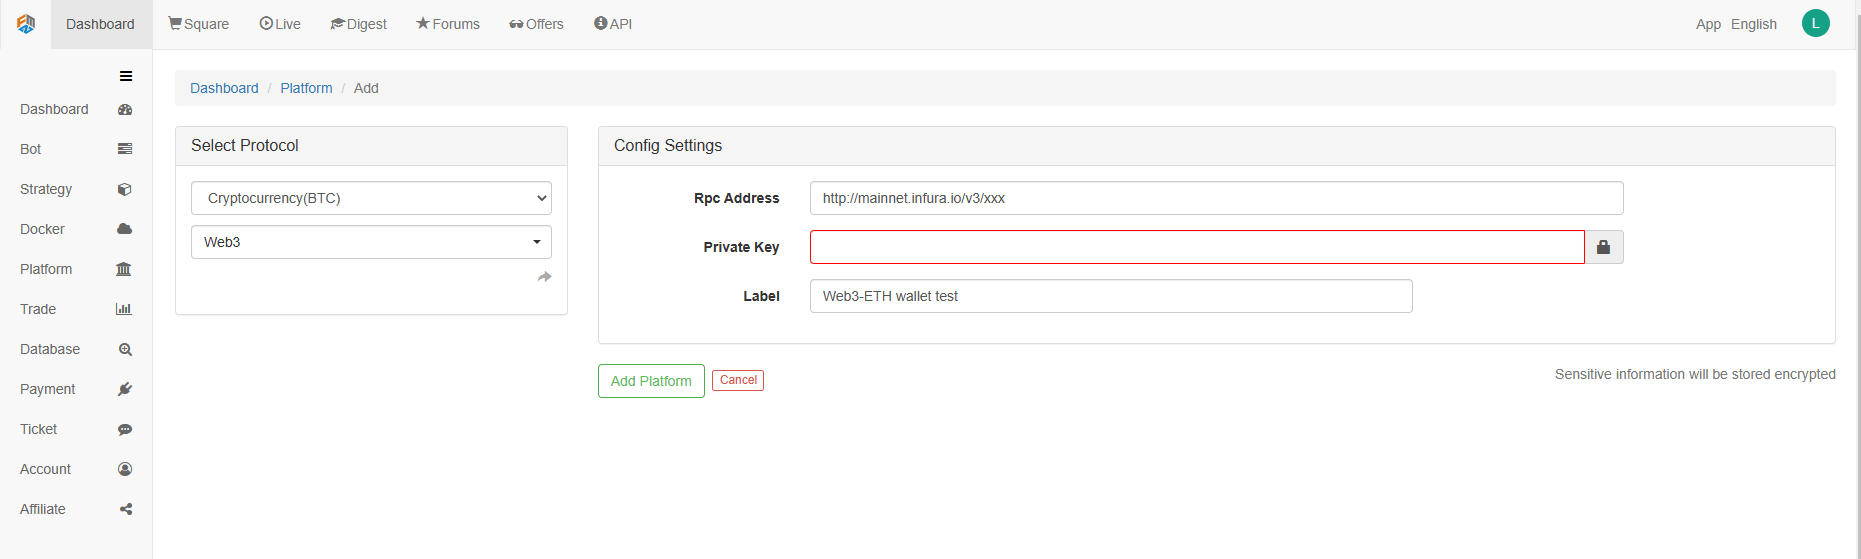Click the Platform breadcrumb link
This screenshot has width=1861, height=559.
(x=306, y=88)
